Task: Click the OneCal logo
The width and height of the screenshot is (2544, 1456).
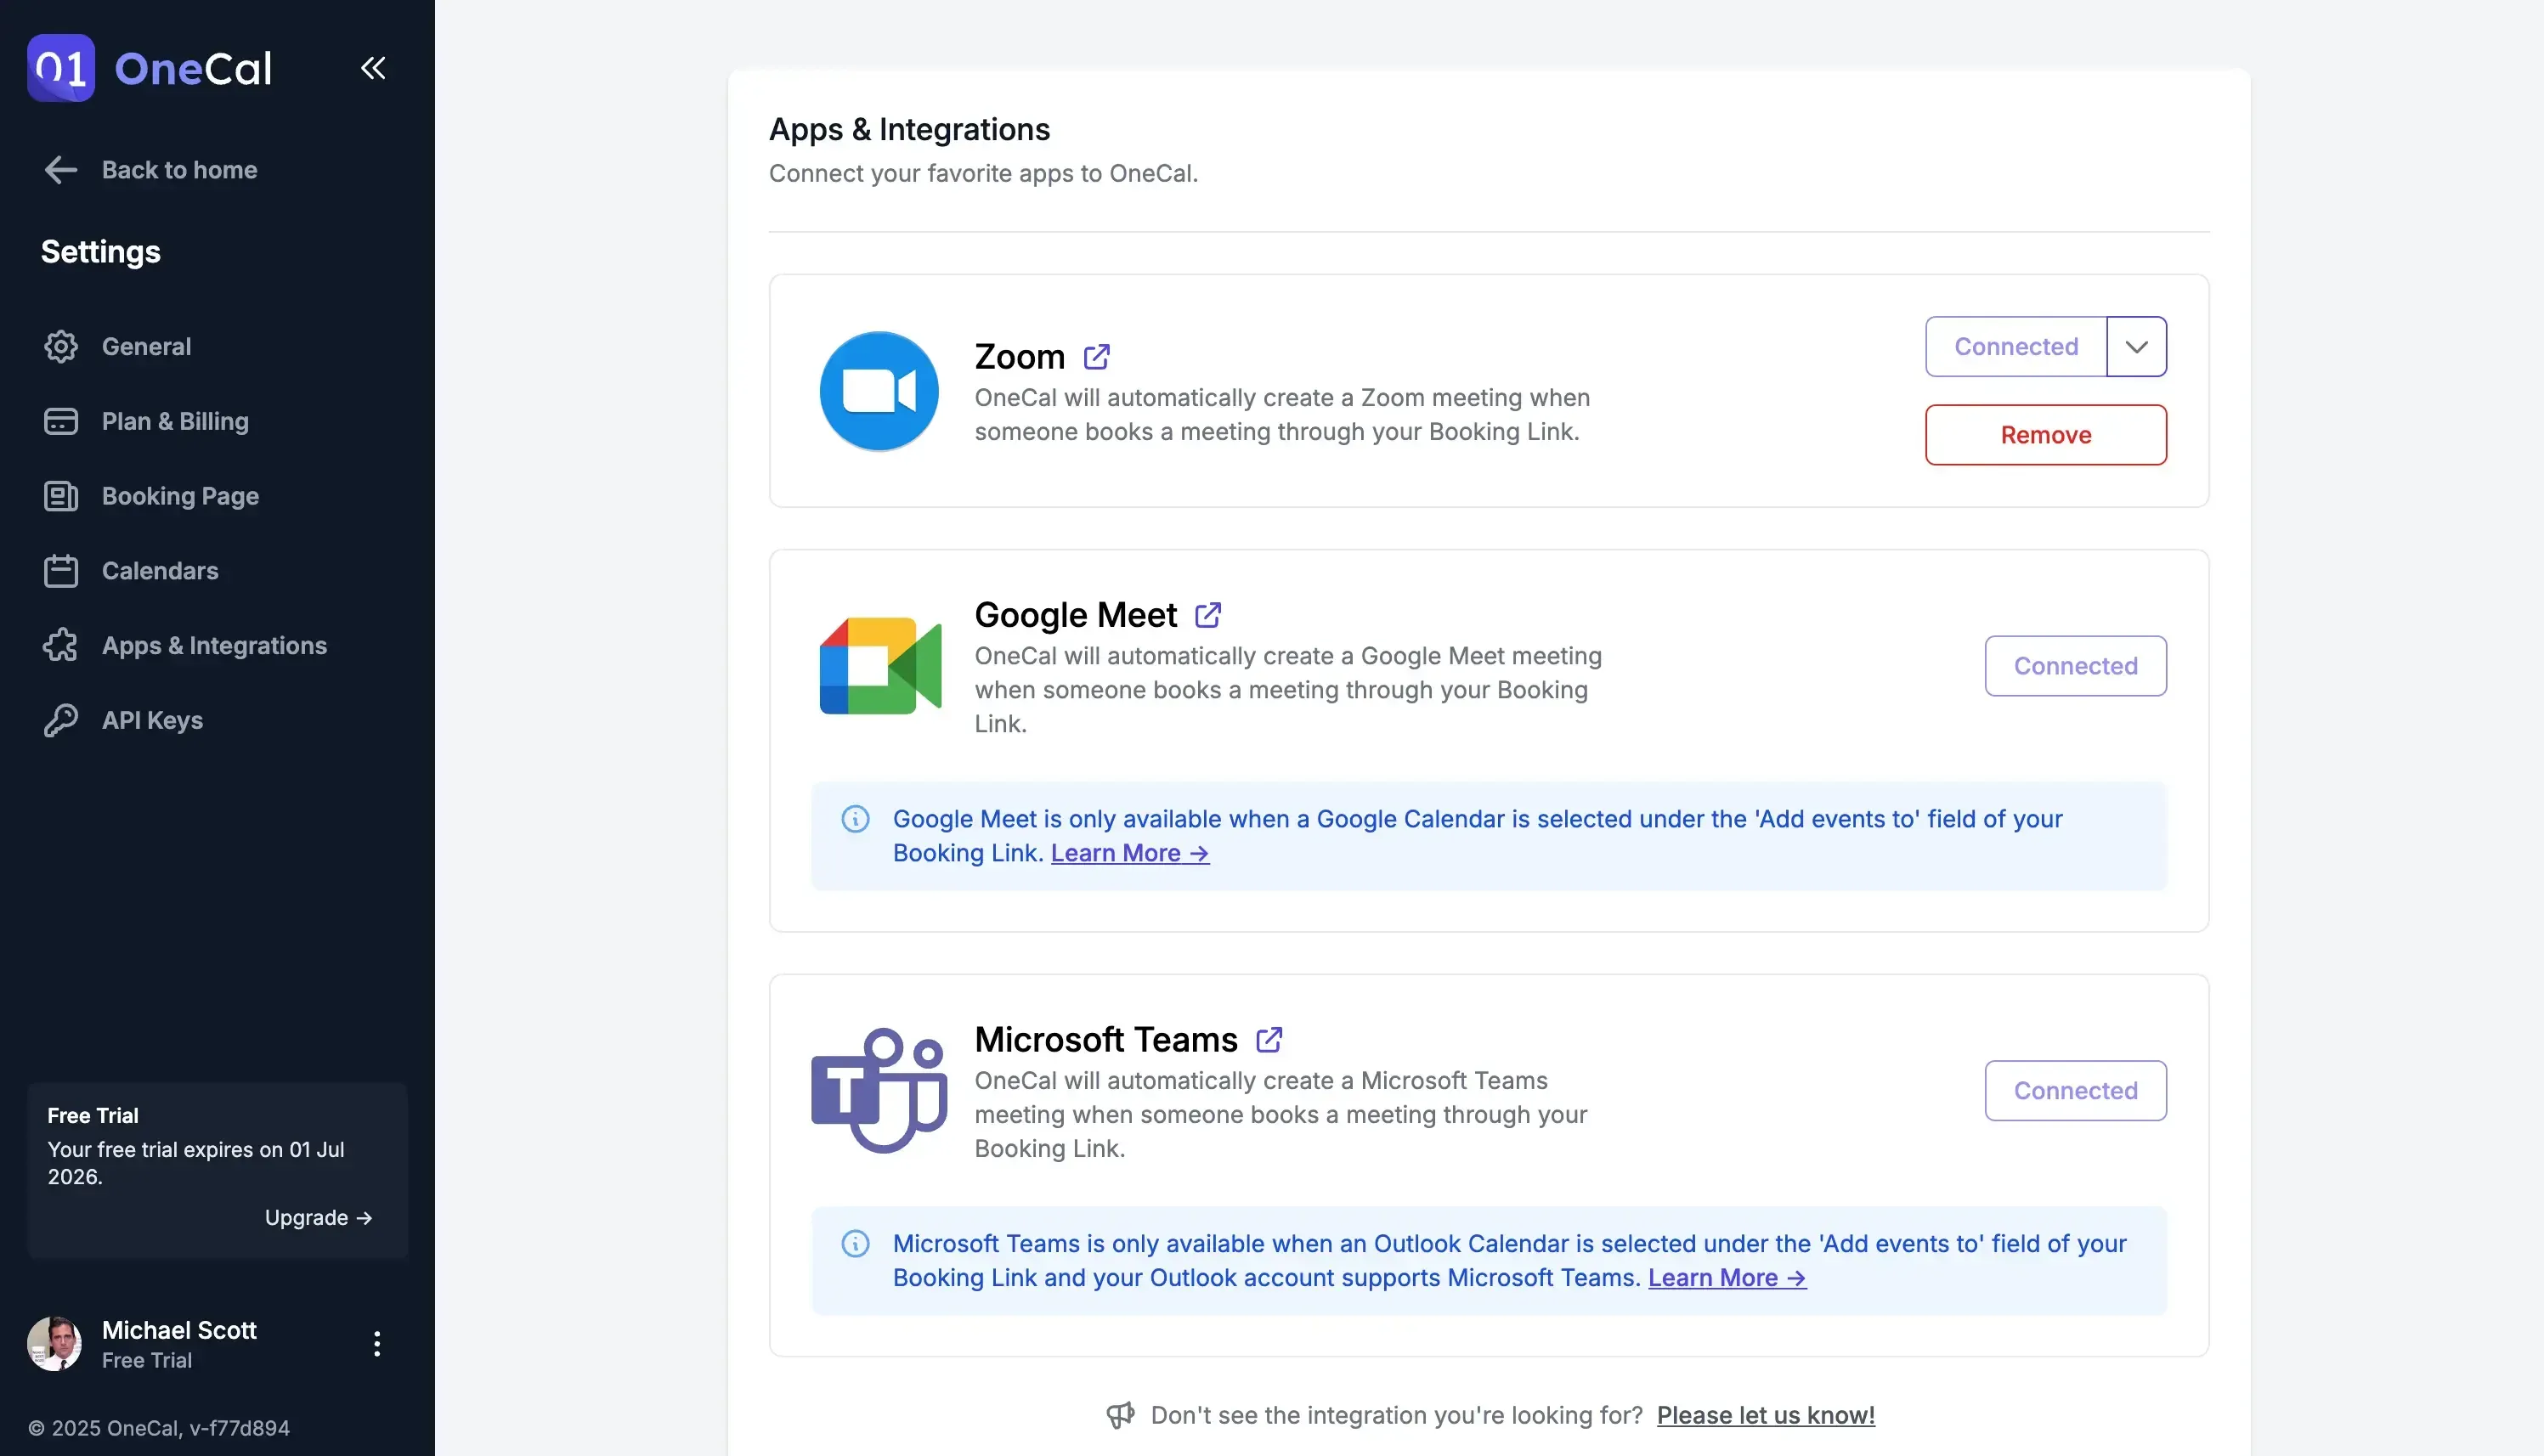Action: (x=150, y=68)
